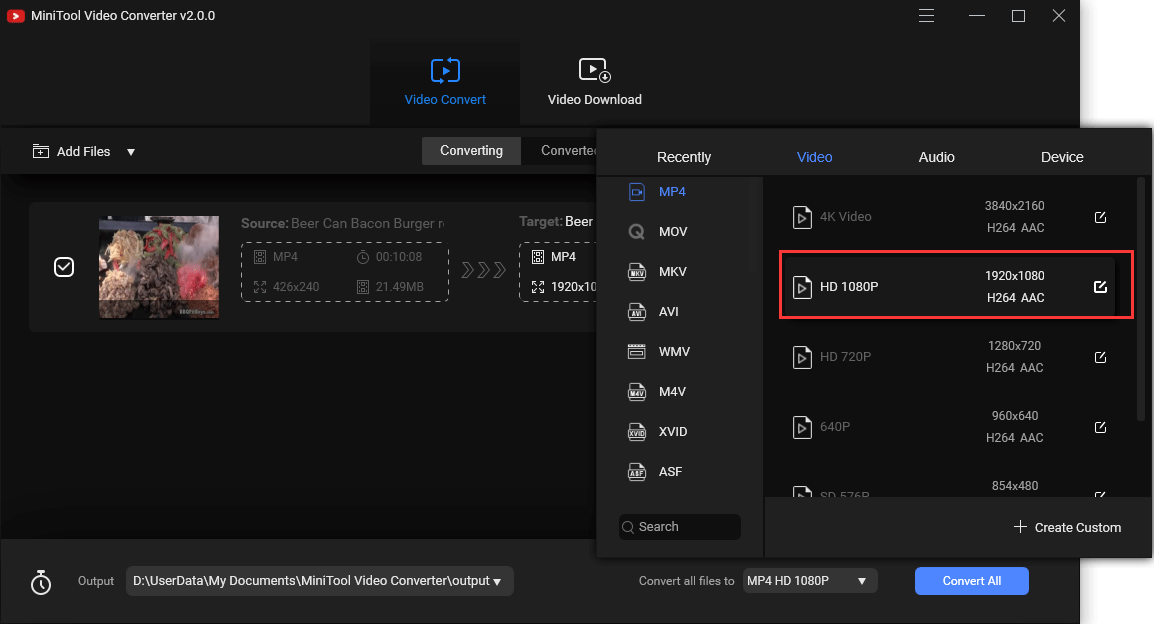Screen dimensions: 1154x624
Task: Open the Recently tab in the format panel
Action: tap(684, 157)
